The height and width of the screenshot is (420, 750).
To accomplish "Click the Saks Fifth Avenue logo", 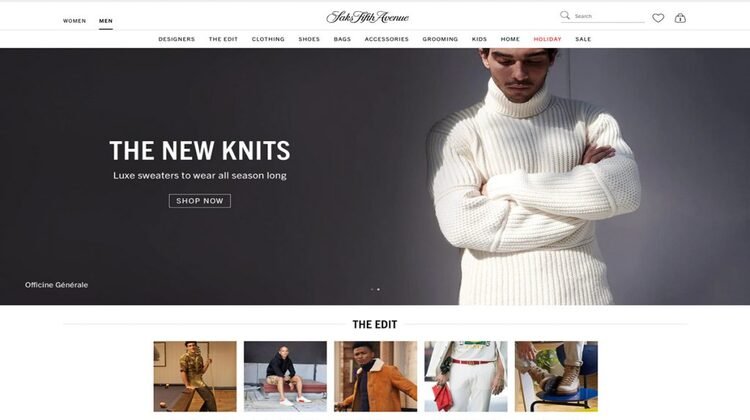I will 367,17.
